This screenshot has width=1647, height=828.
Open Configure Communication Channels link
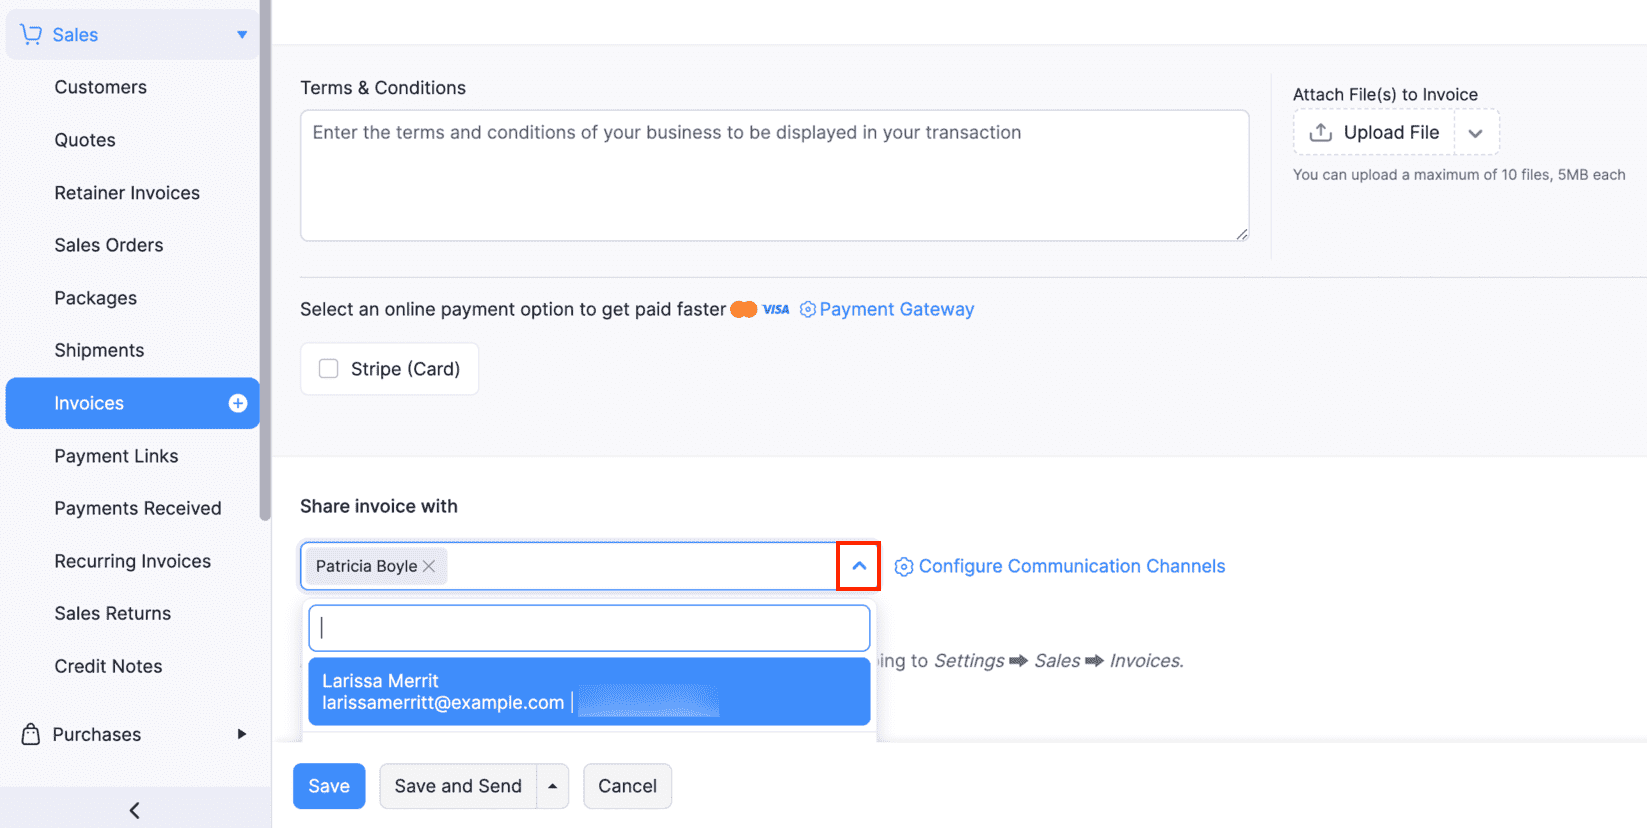click(1071, 566)
